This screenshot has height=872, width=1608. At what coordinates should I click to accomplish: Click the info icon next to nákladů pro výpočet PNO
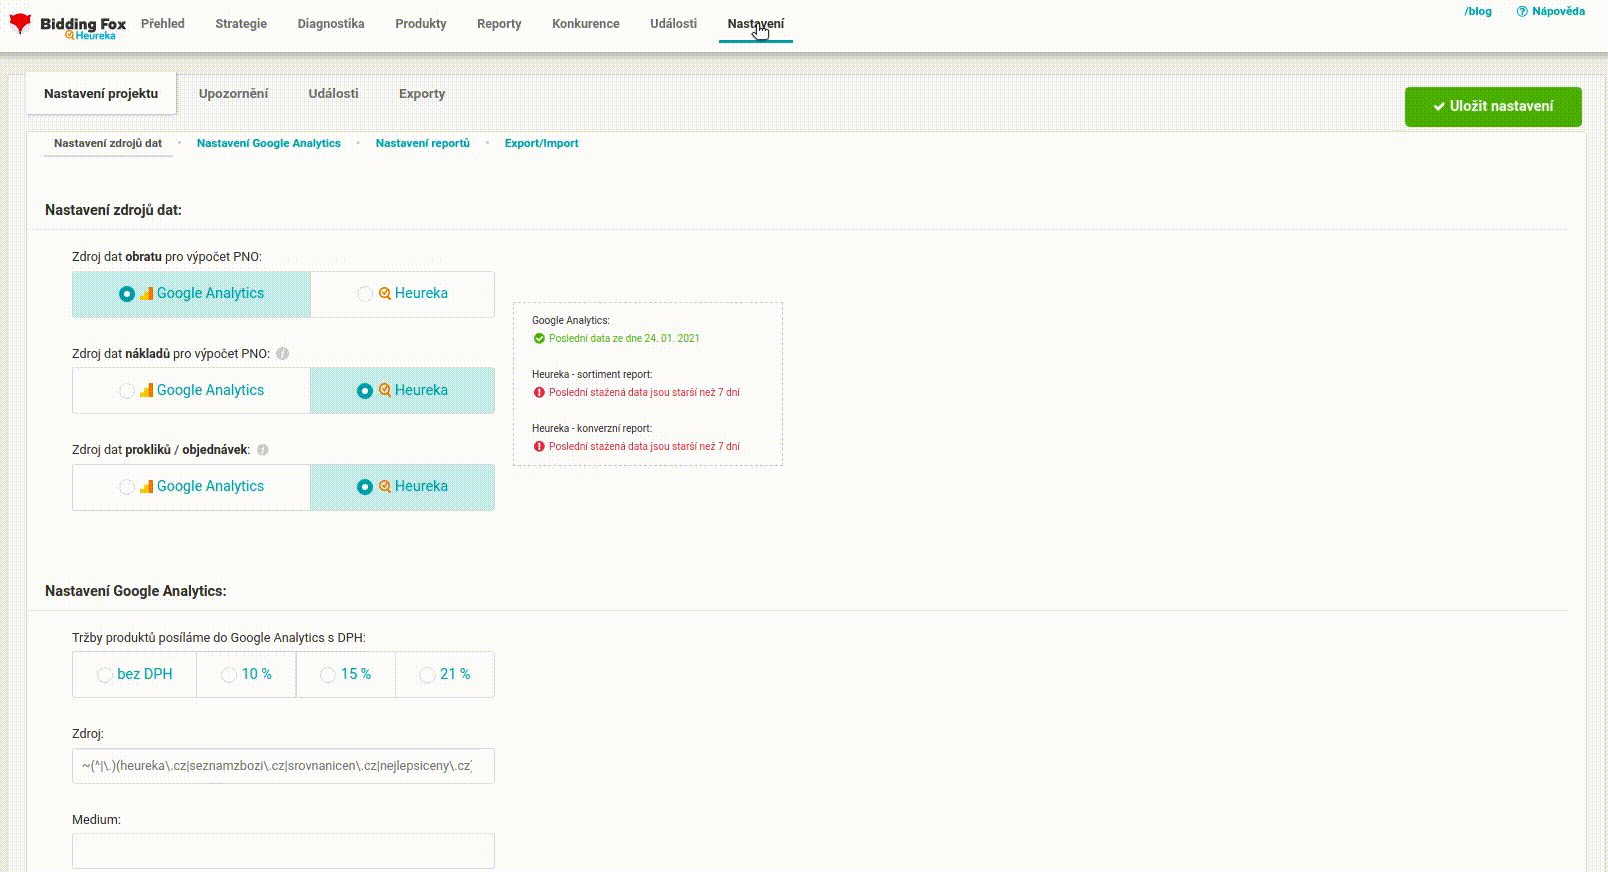click(282, 353)
